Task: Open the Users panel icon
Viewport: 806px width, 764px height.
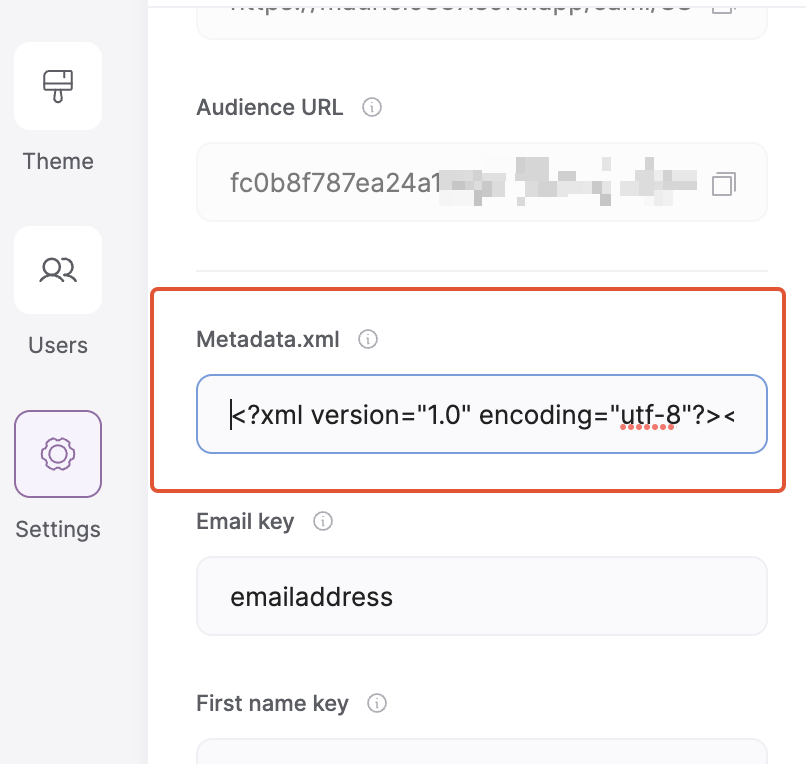Action: [x=57, y=270]
